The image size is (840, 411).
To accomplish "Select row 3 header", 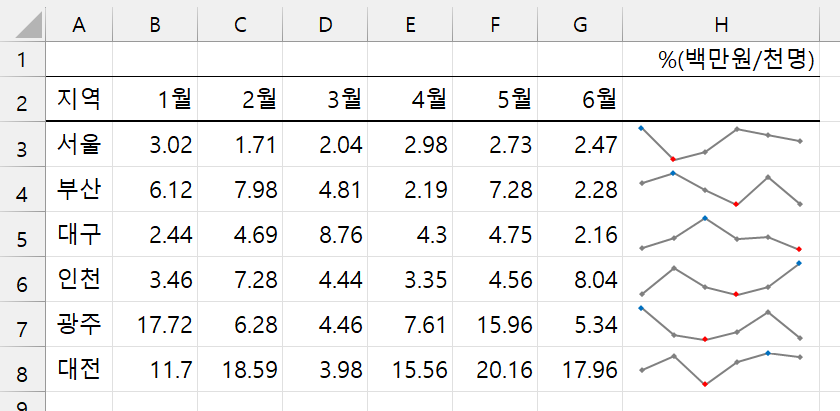I will point(22,145).
